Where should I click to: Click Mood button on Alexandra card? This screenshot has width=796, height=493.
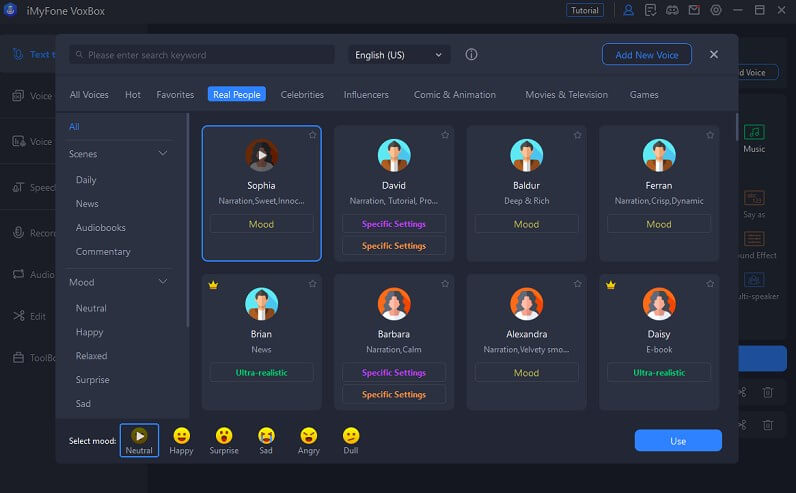pos(526,373)
